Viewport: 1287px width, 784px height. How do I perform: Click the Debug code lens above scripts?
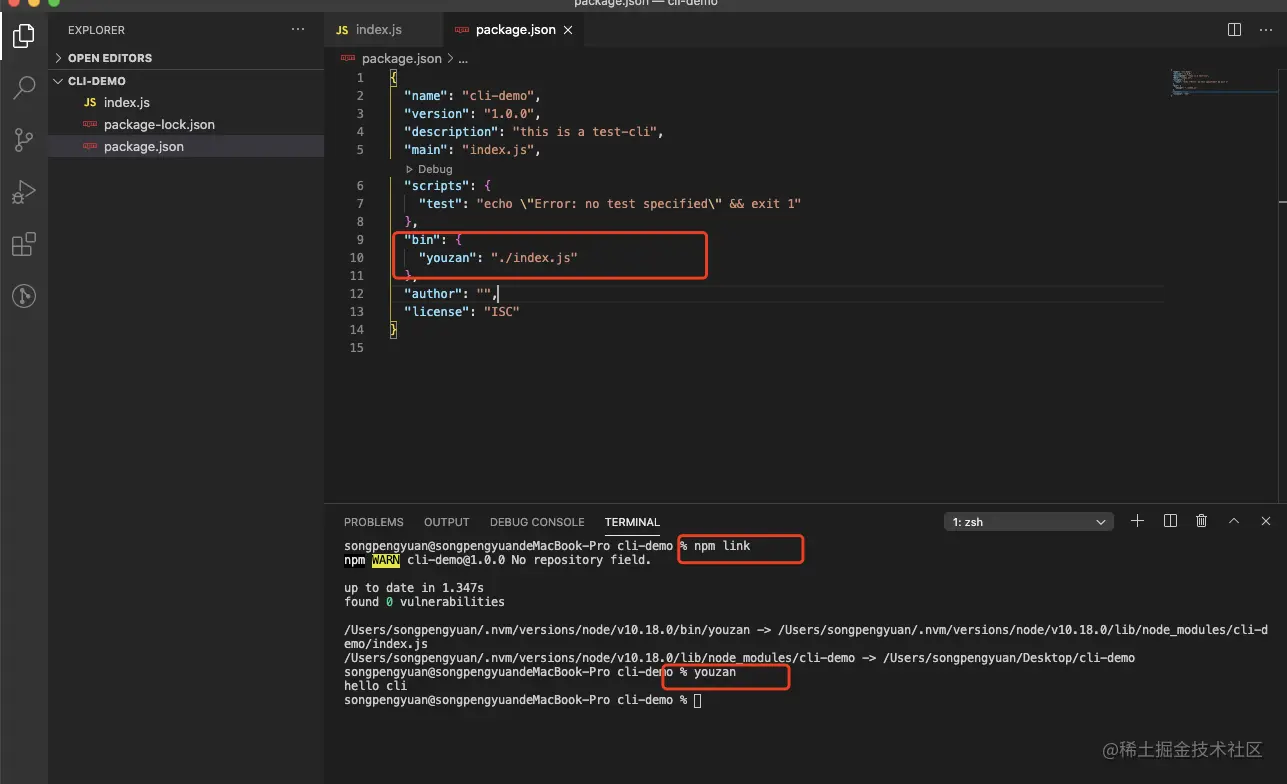point(429,169)
